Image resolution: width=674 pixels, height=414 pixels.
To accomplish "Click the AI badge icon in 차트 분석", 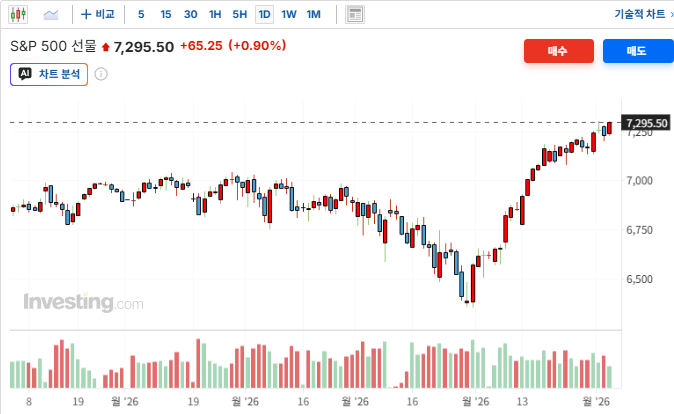I will 25,74.
